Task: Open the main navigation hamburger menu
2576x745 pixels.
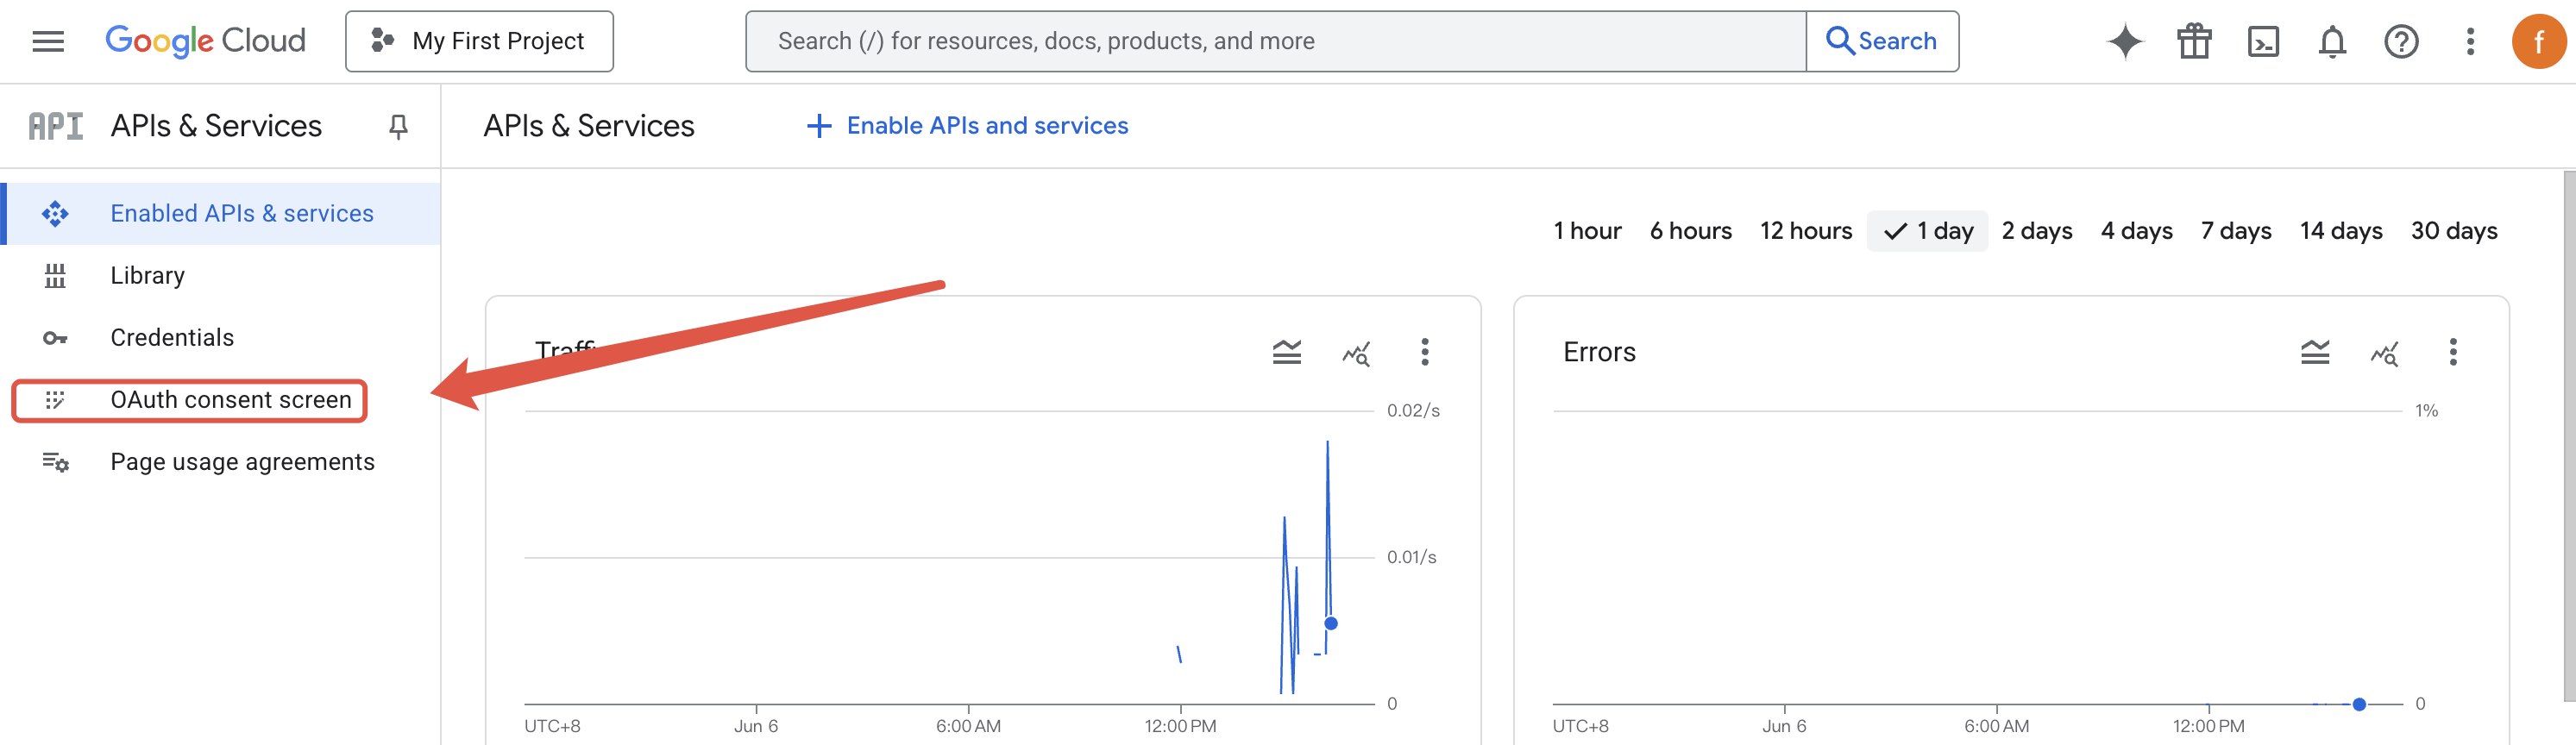Action: (48, 41)
